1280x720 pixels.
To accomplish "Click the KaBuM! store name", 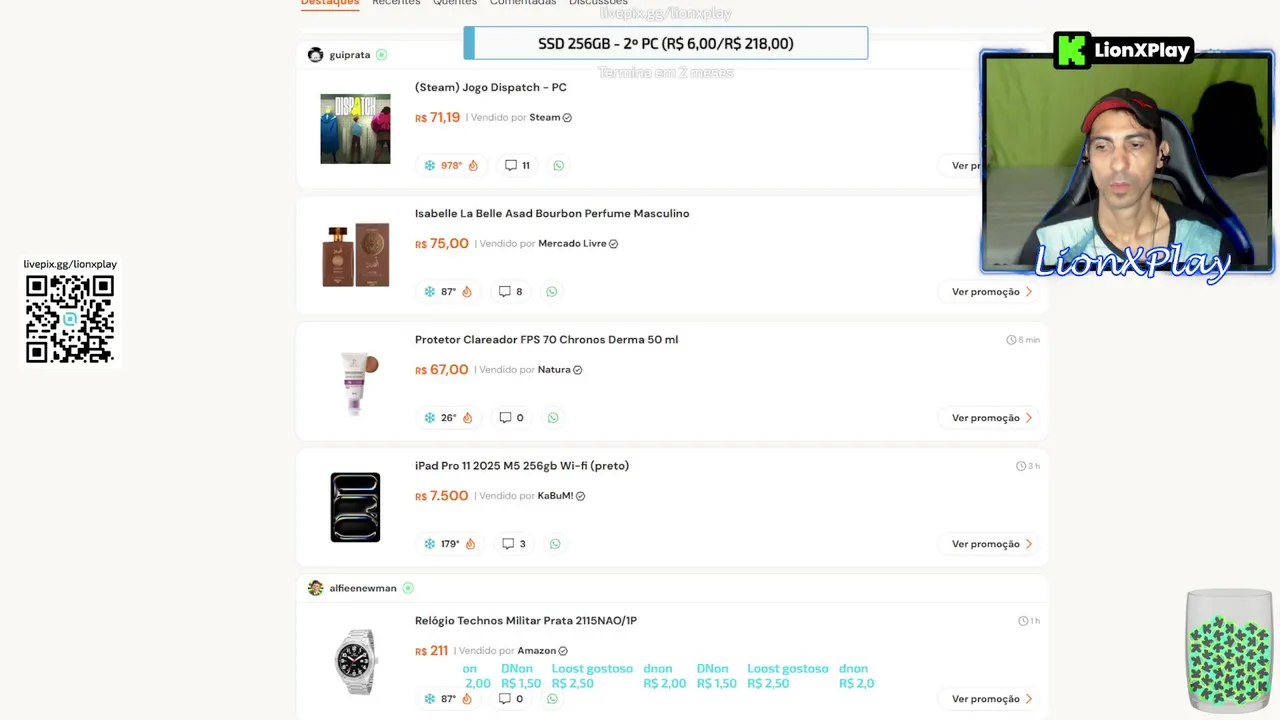I will click(555, 495).
